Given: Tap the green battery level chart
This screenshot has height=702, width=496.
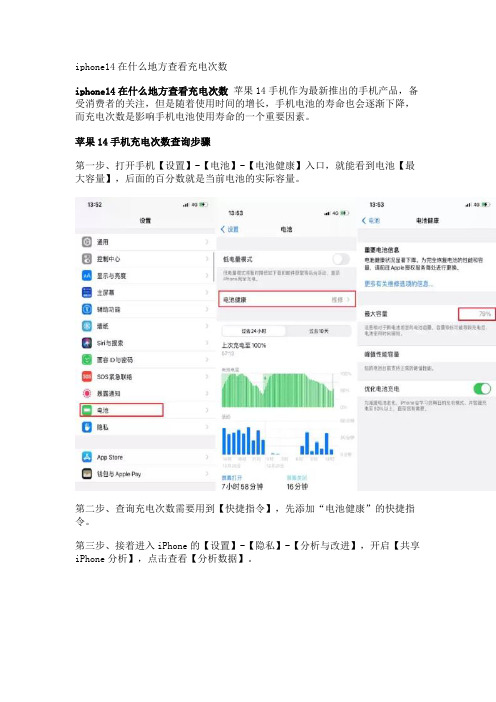Looking at the screenshot, I should [278, 390].
